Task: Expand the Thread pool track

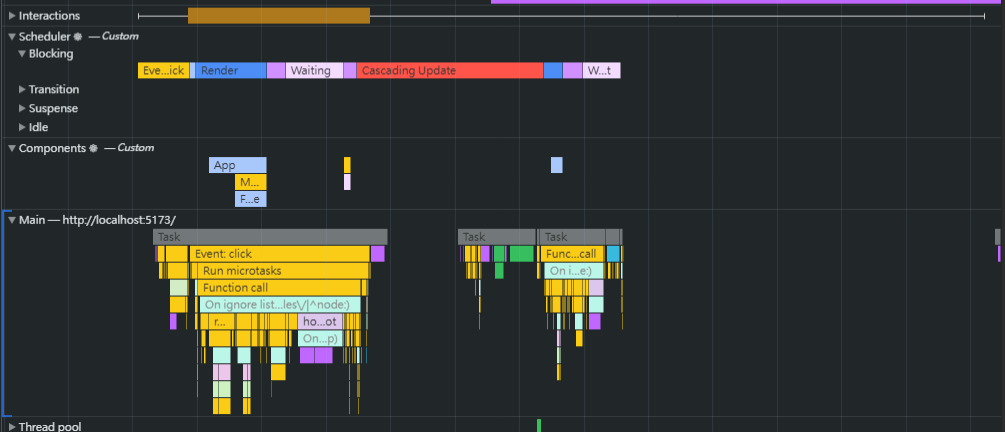Action: pos(11,427)
